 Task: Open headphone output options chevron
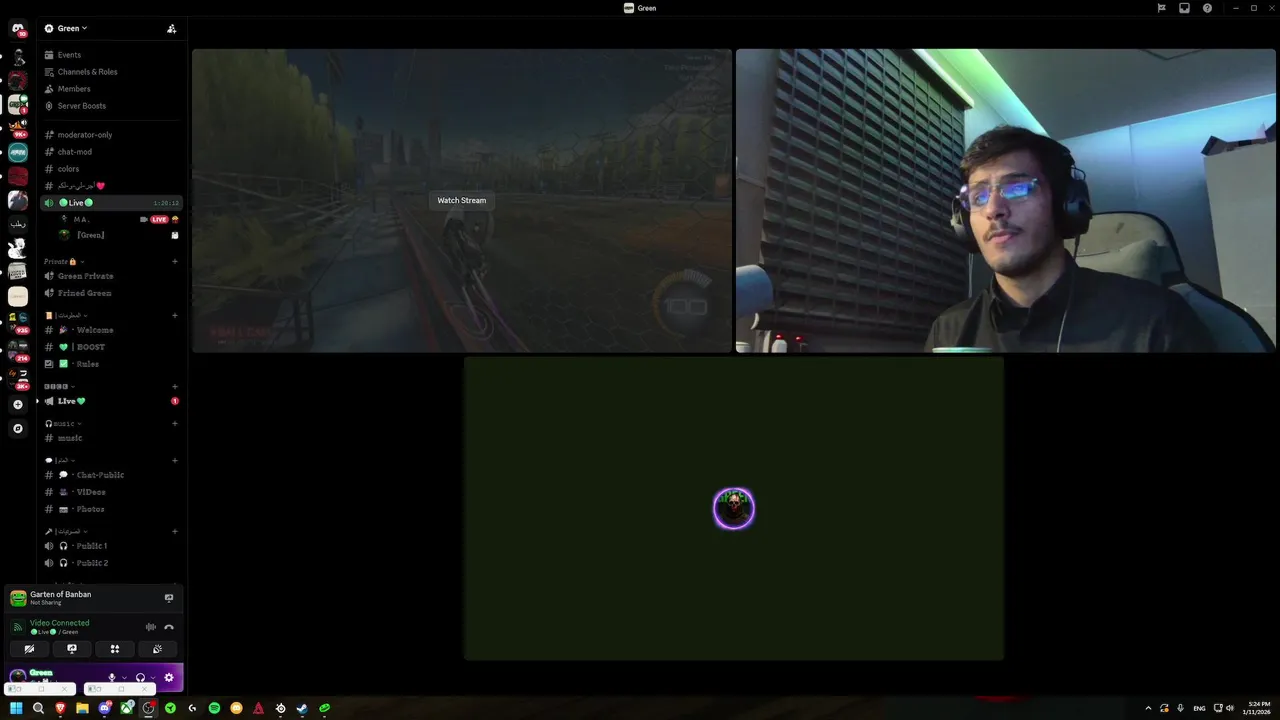pos(152,678)
